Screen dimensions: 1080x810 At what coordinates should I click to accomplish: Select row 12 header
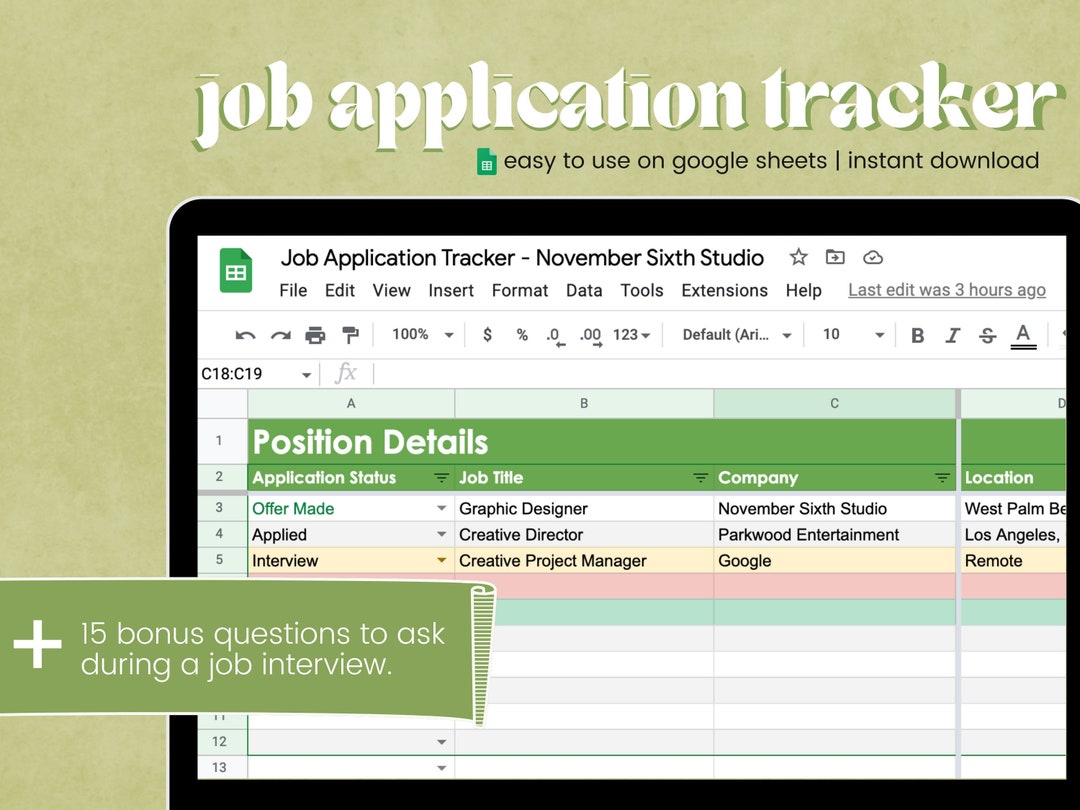[222, 742]
